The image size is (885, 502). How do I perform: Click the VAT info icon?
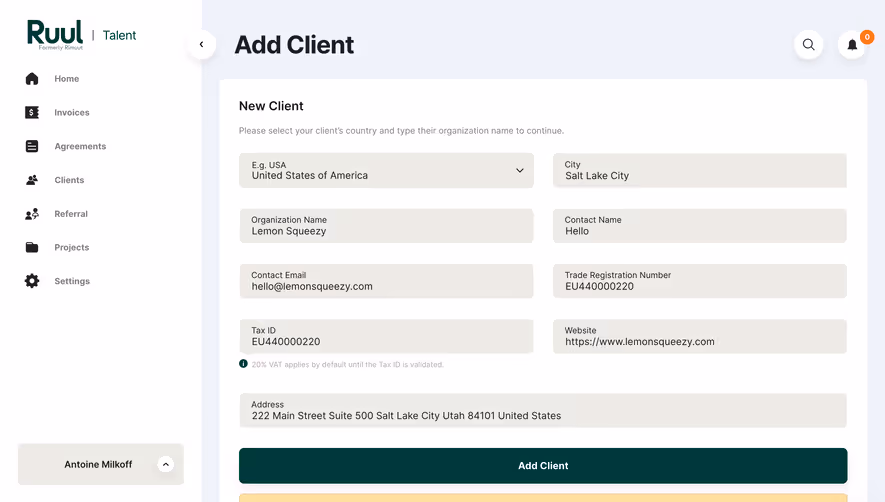click(243, 364)
